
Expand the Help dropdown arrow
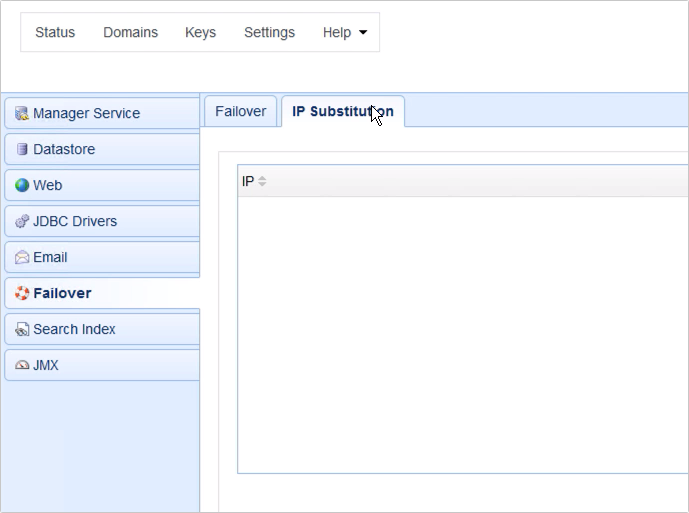[x=363, y=33]
